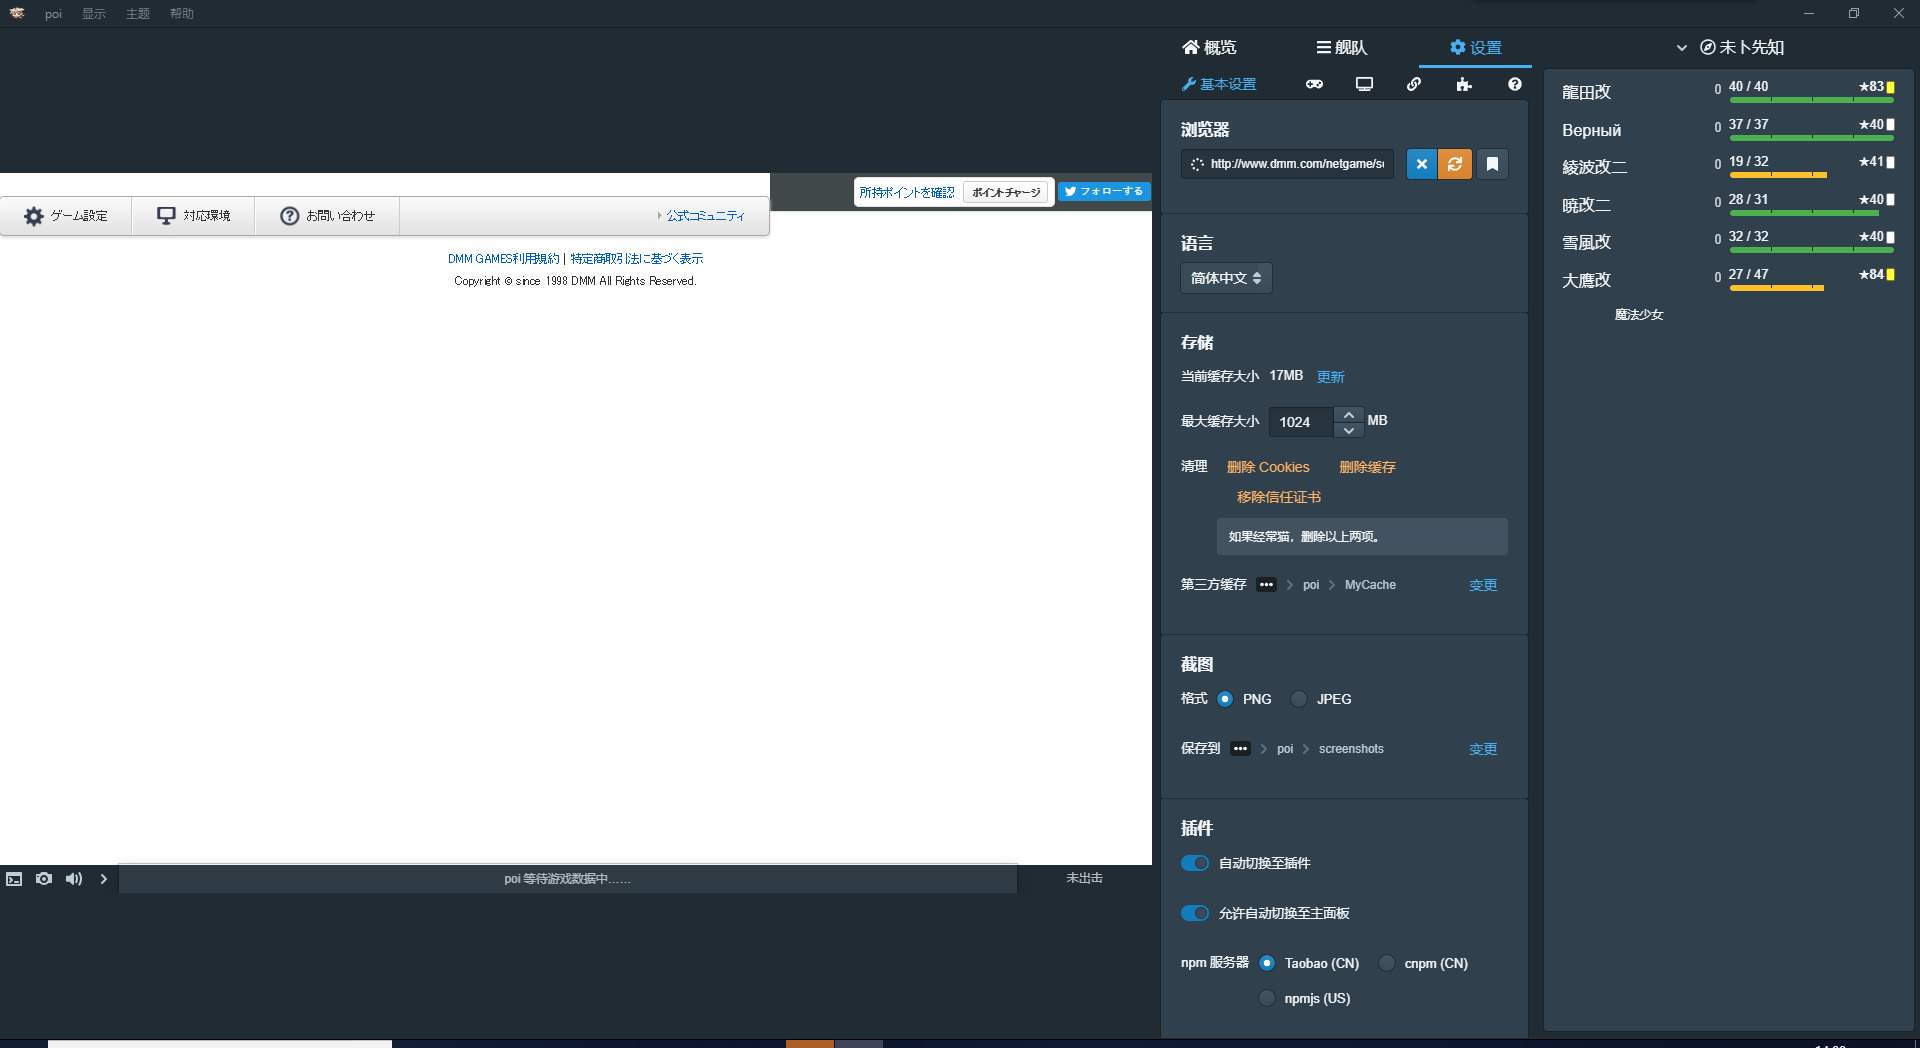The height and width of the screenshot is (1048, 1920).
Task: Collapse the 未卜先知 plugin panel chevron
Action: [x=1682, y=47]
